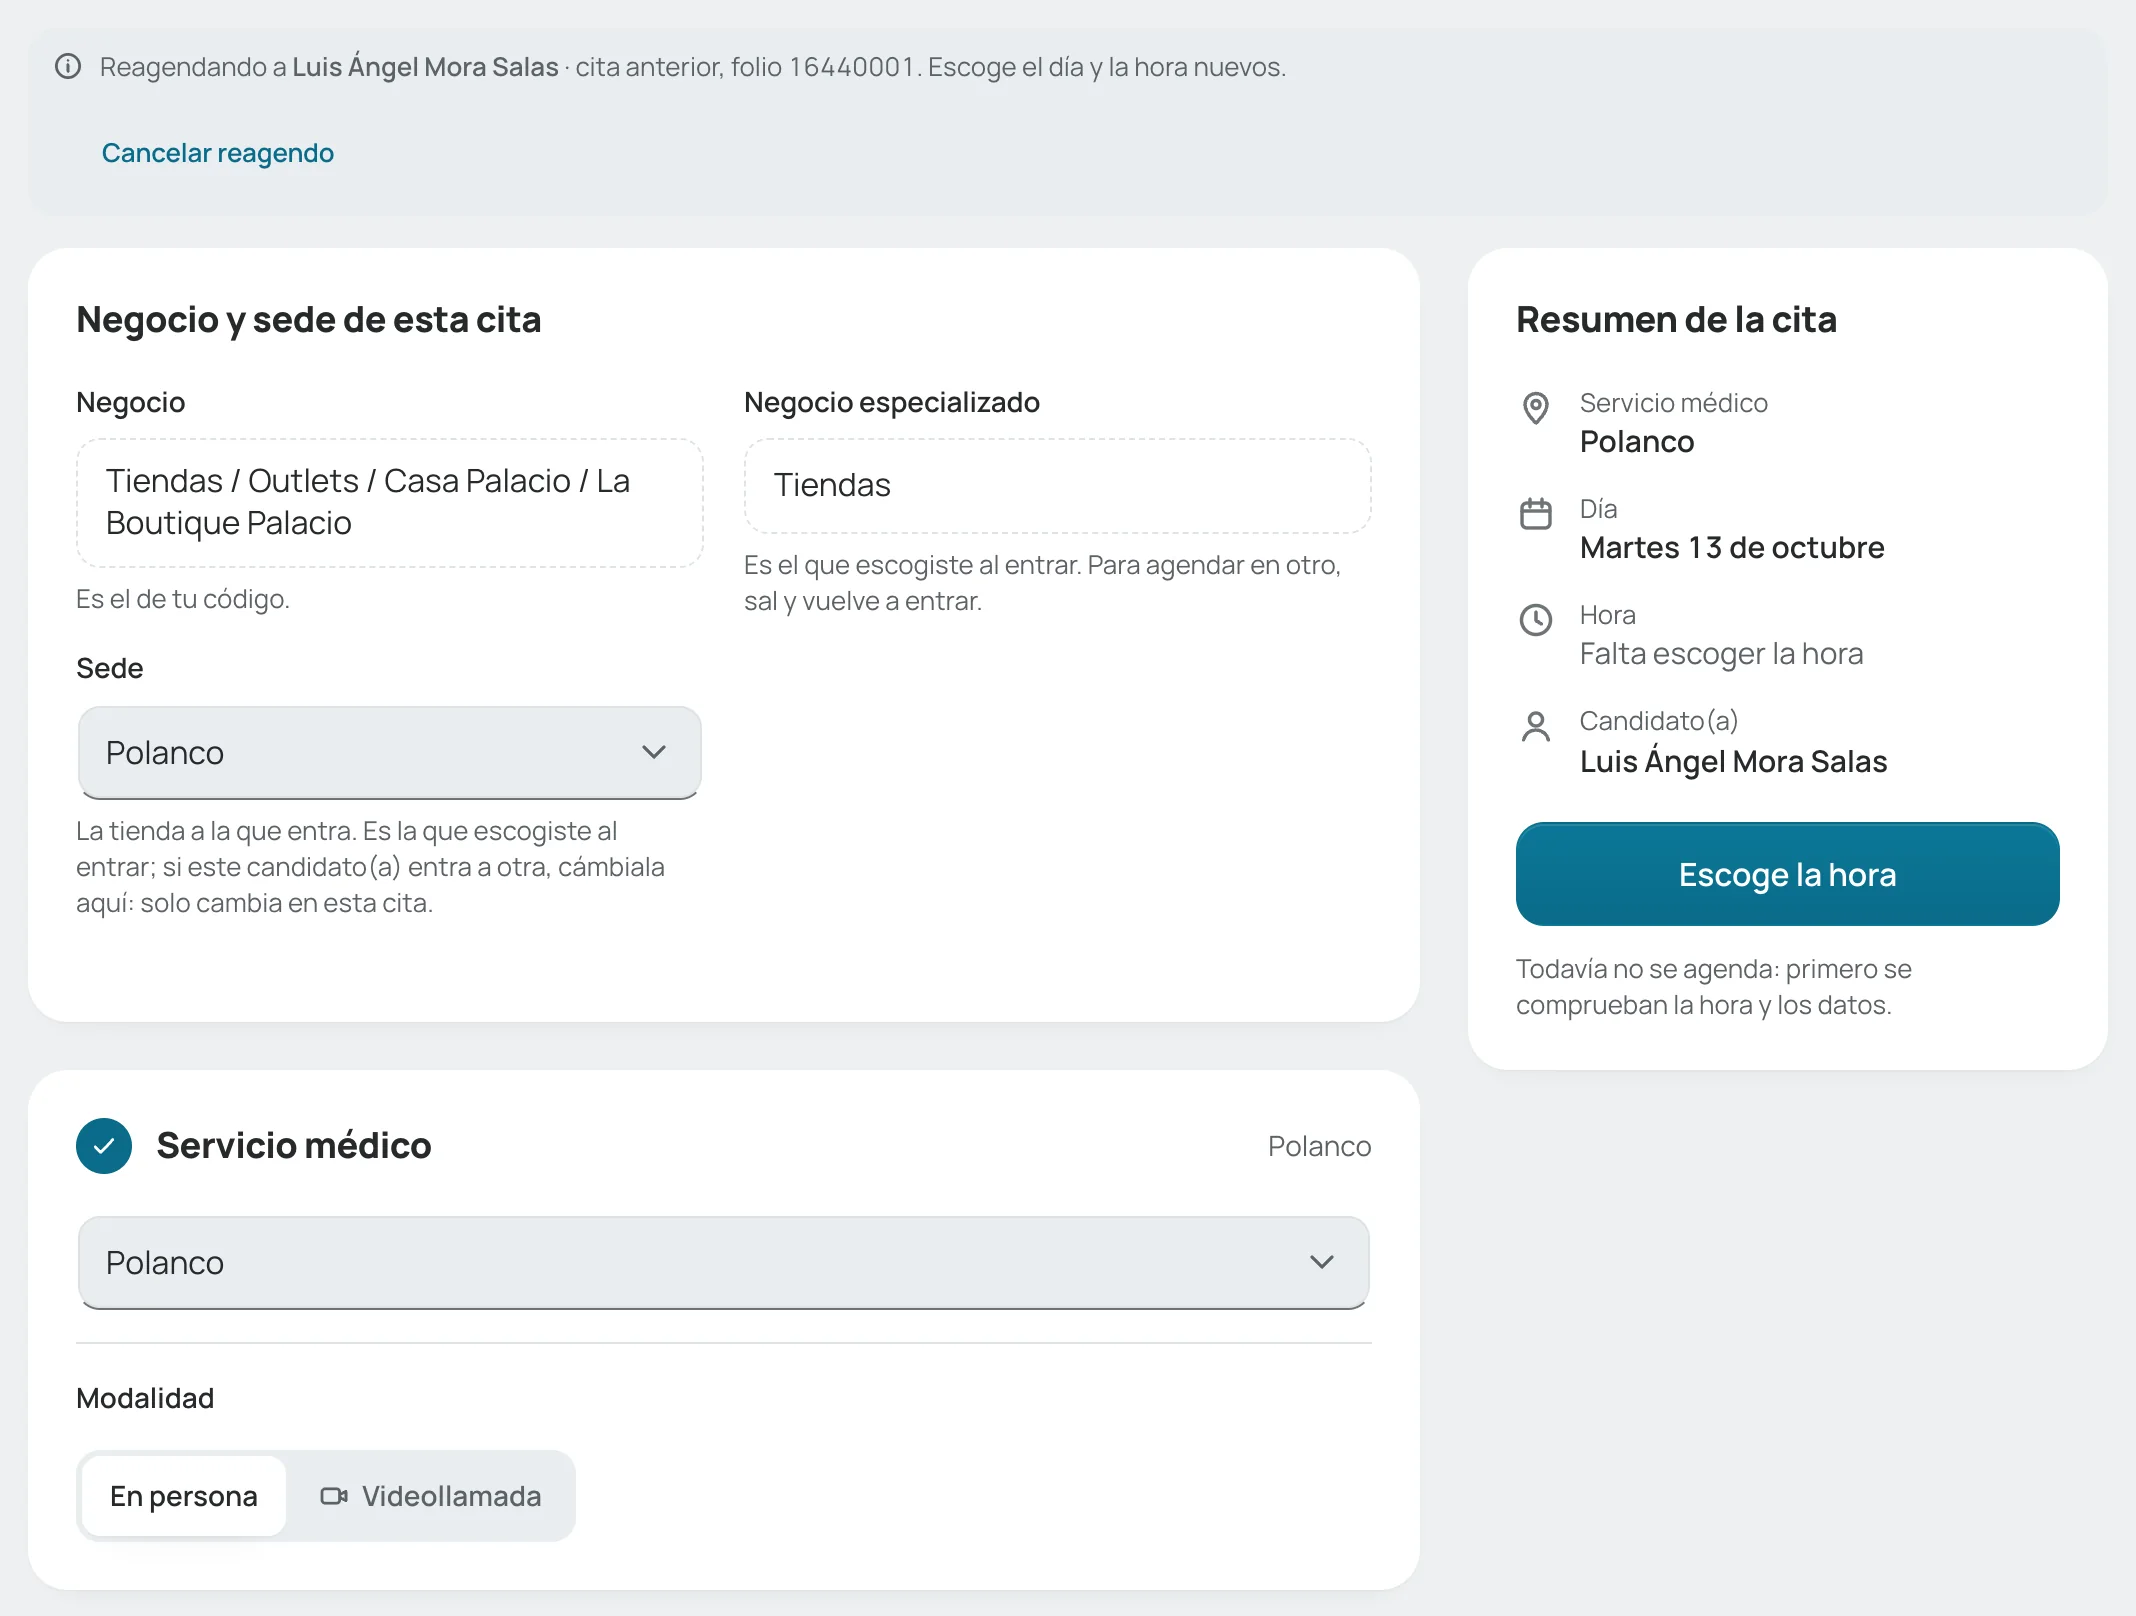This screenshot has width=2136, height=1616.
Task: Click the clock icon next to Hora
Action: tap(1536, 620)
